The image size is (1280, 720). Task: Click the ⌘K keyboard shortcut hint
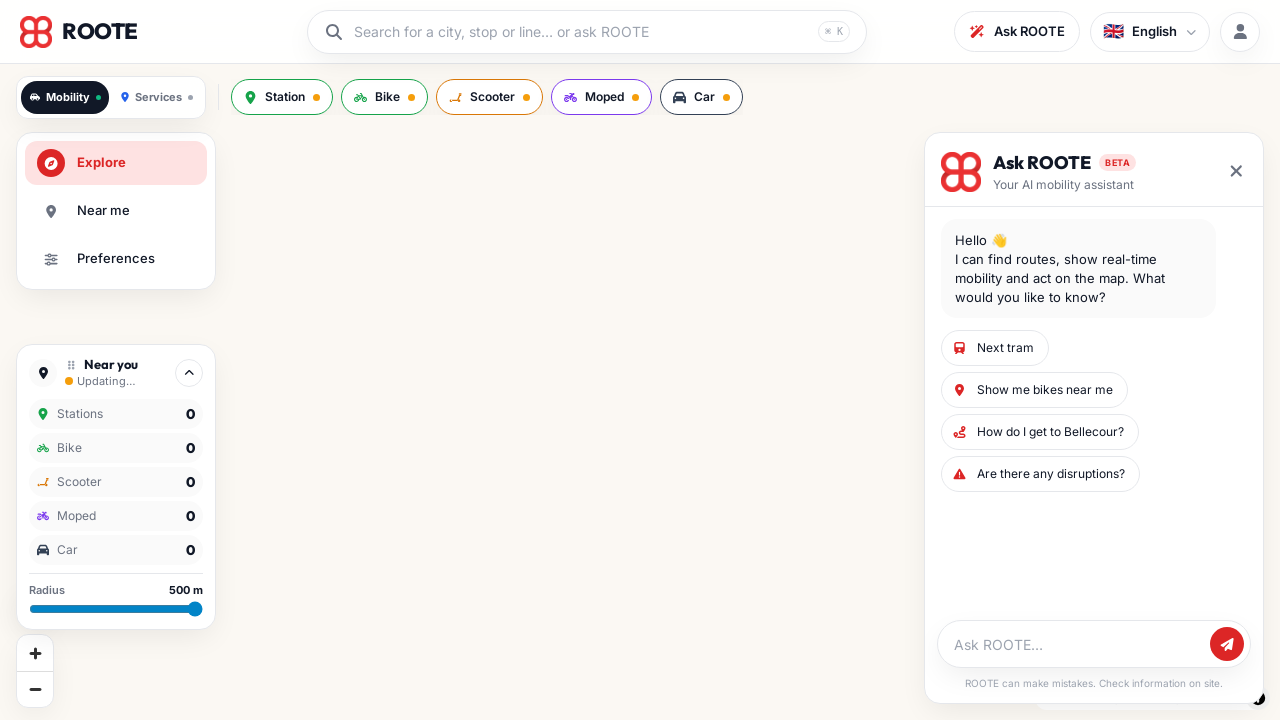point(834,32)
